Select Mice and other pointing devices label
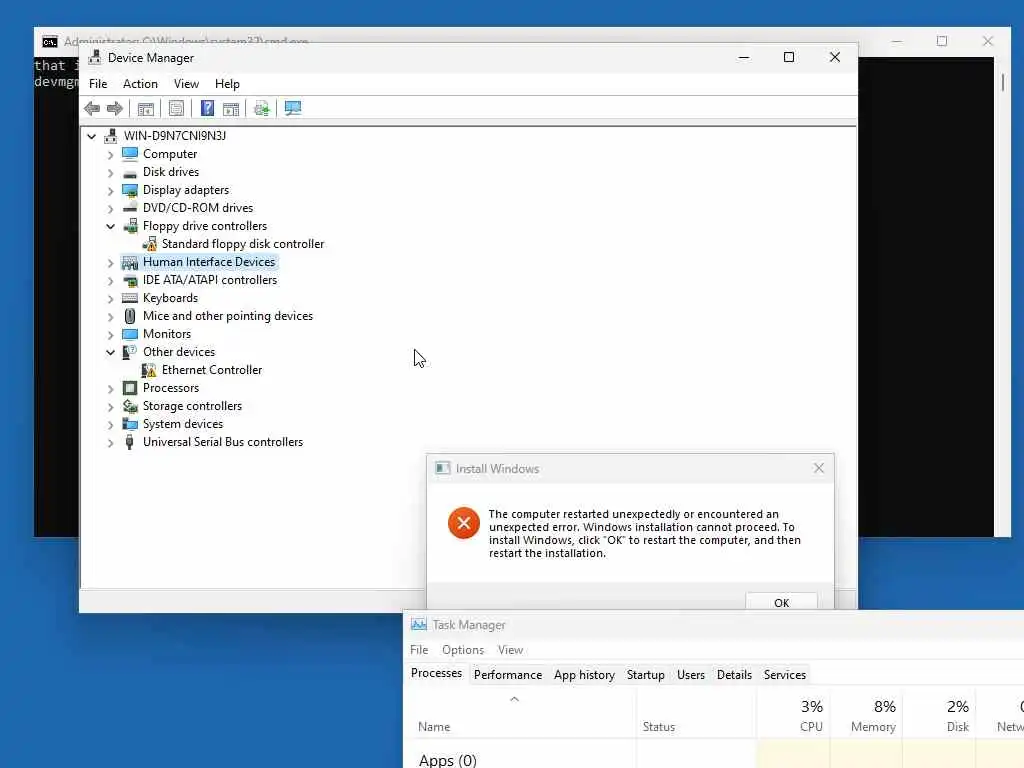Screen dimensions: 1024x768 click(x=228, y=316)
